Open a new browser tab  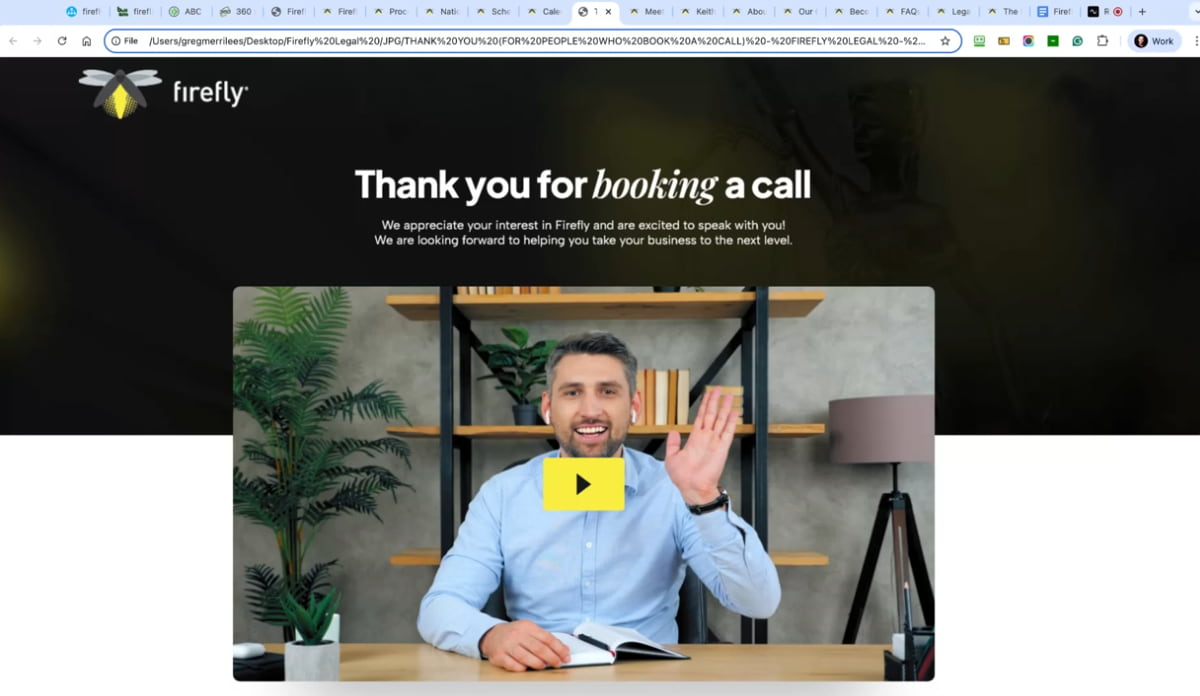pos(1143,12)
